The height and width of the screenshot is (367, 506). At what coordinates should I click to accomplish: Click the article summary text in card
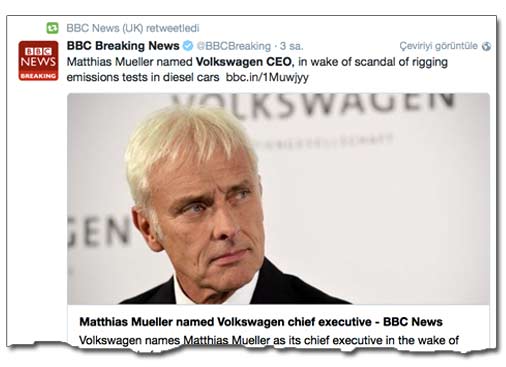269,340
